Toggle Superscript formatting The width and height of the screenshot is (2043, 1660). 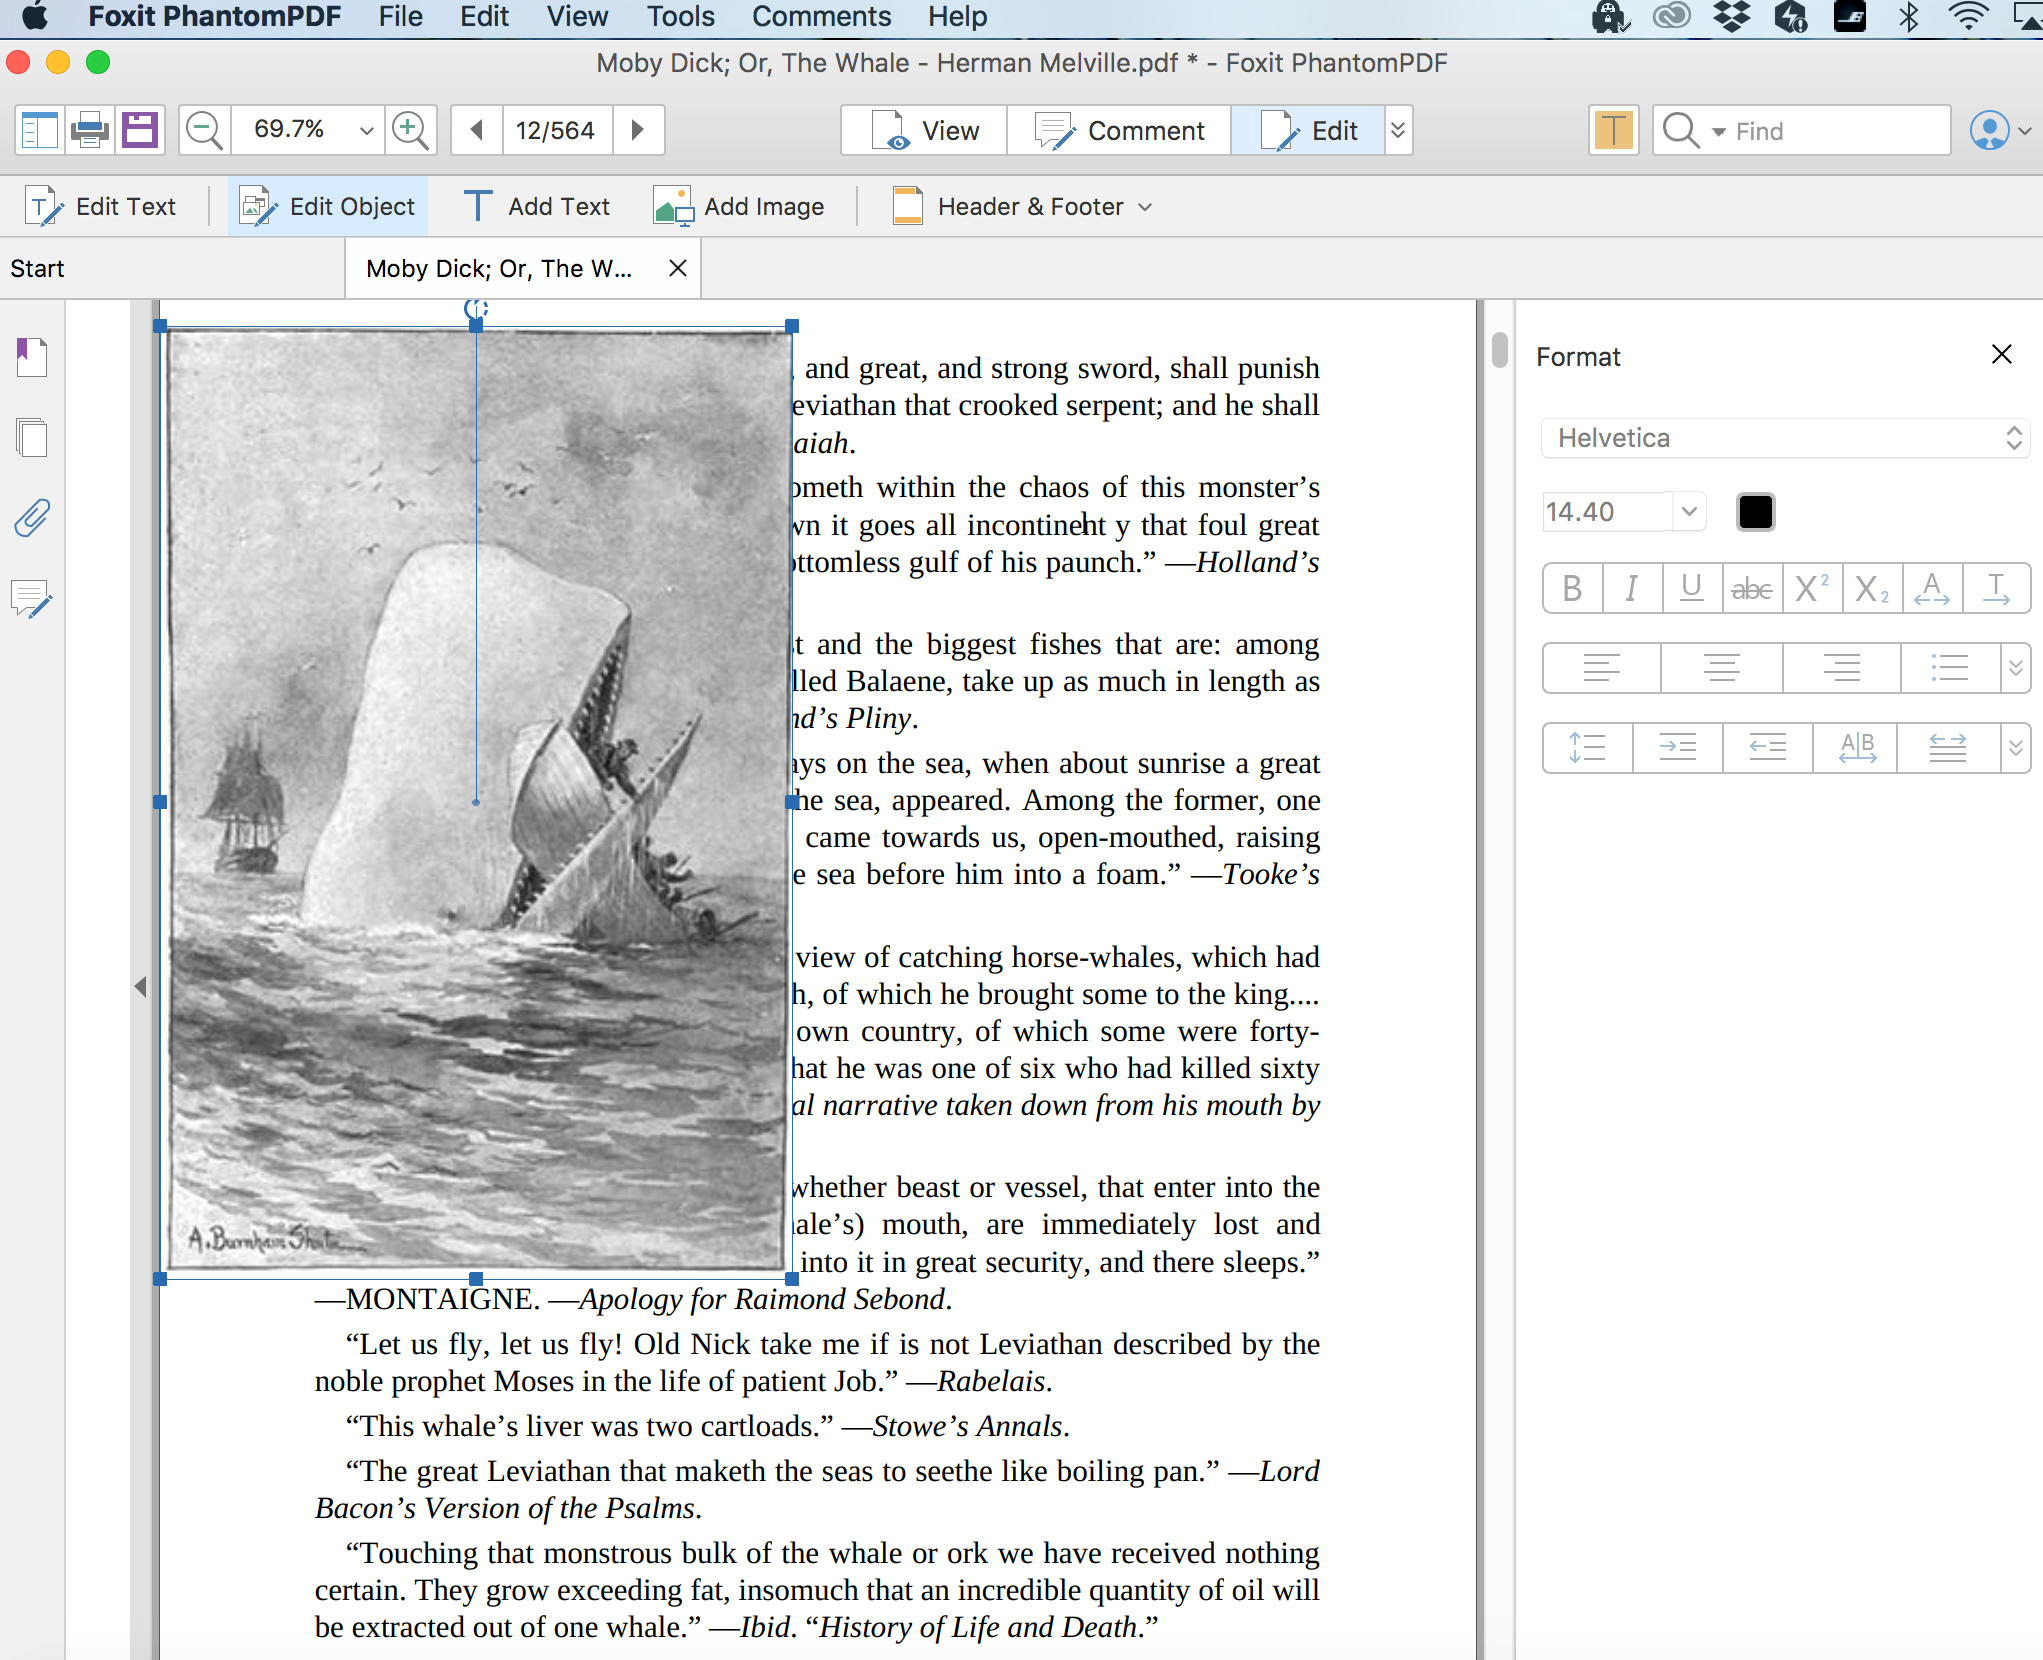click(1812, 588)
